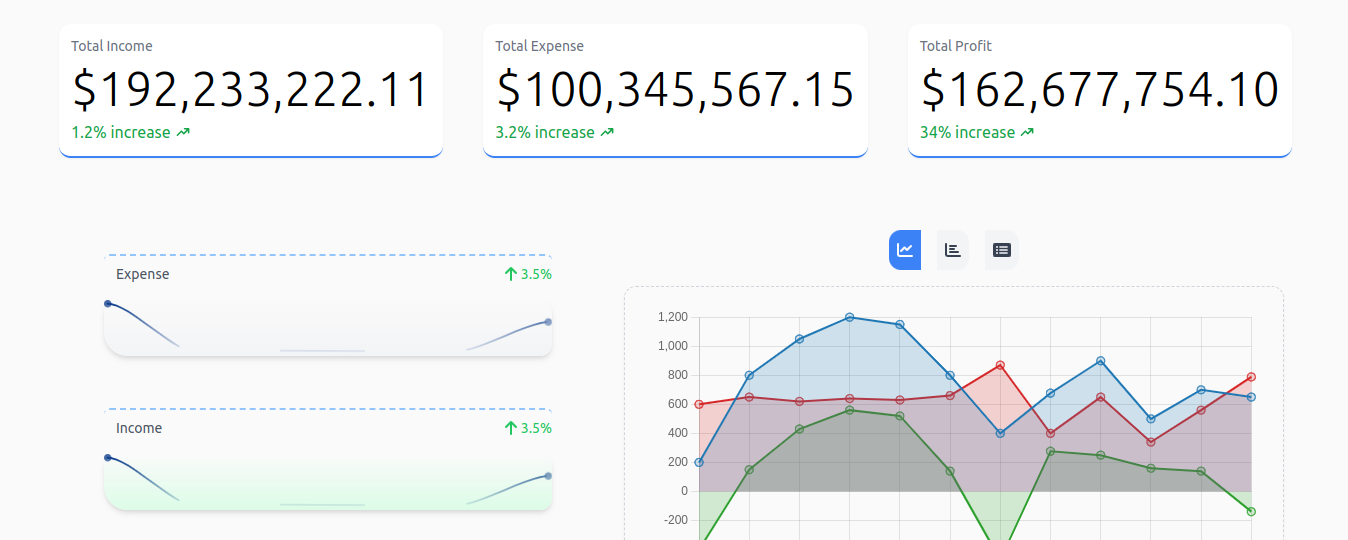Click the up arrow in Expense card
This screenshot has width=1348, height=540.
coord(510,274)
